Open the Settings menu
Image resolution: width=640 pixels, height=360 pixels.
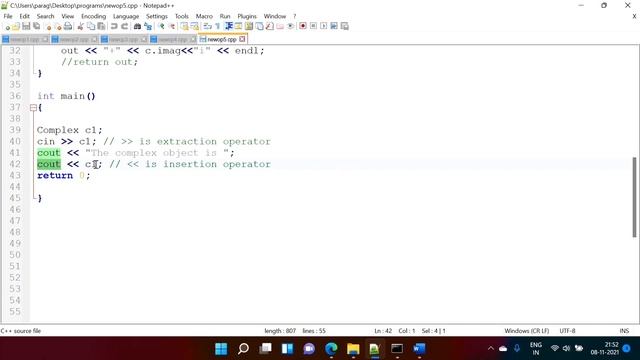click(157, 16)
